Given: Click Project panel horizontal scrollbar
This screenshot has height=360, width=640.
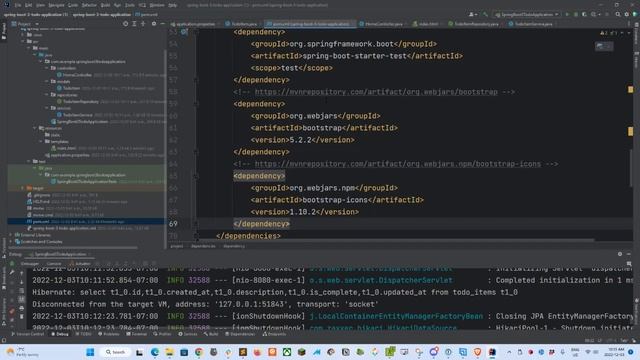Looking at the screenshot, I should (73, 247).
